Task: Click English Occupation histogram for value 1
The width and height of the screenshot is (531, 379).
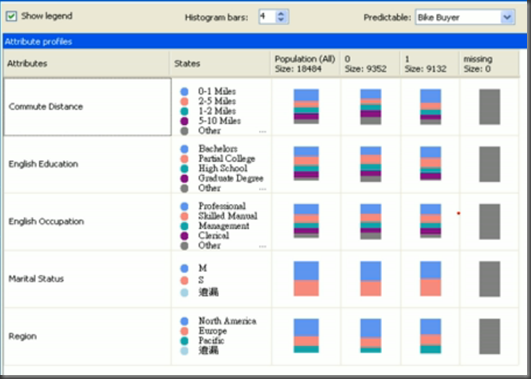Action: click(430, 221)
